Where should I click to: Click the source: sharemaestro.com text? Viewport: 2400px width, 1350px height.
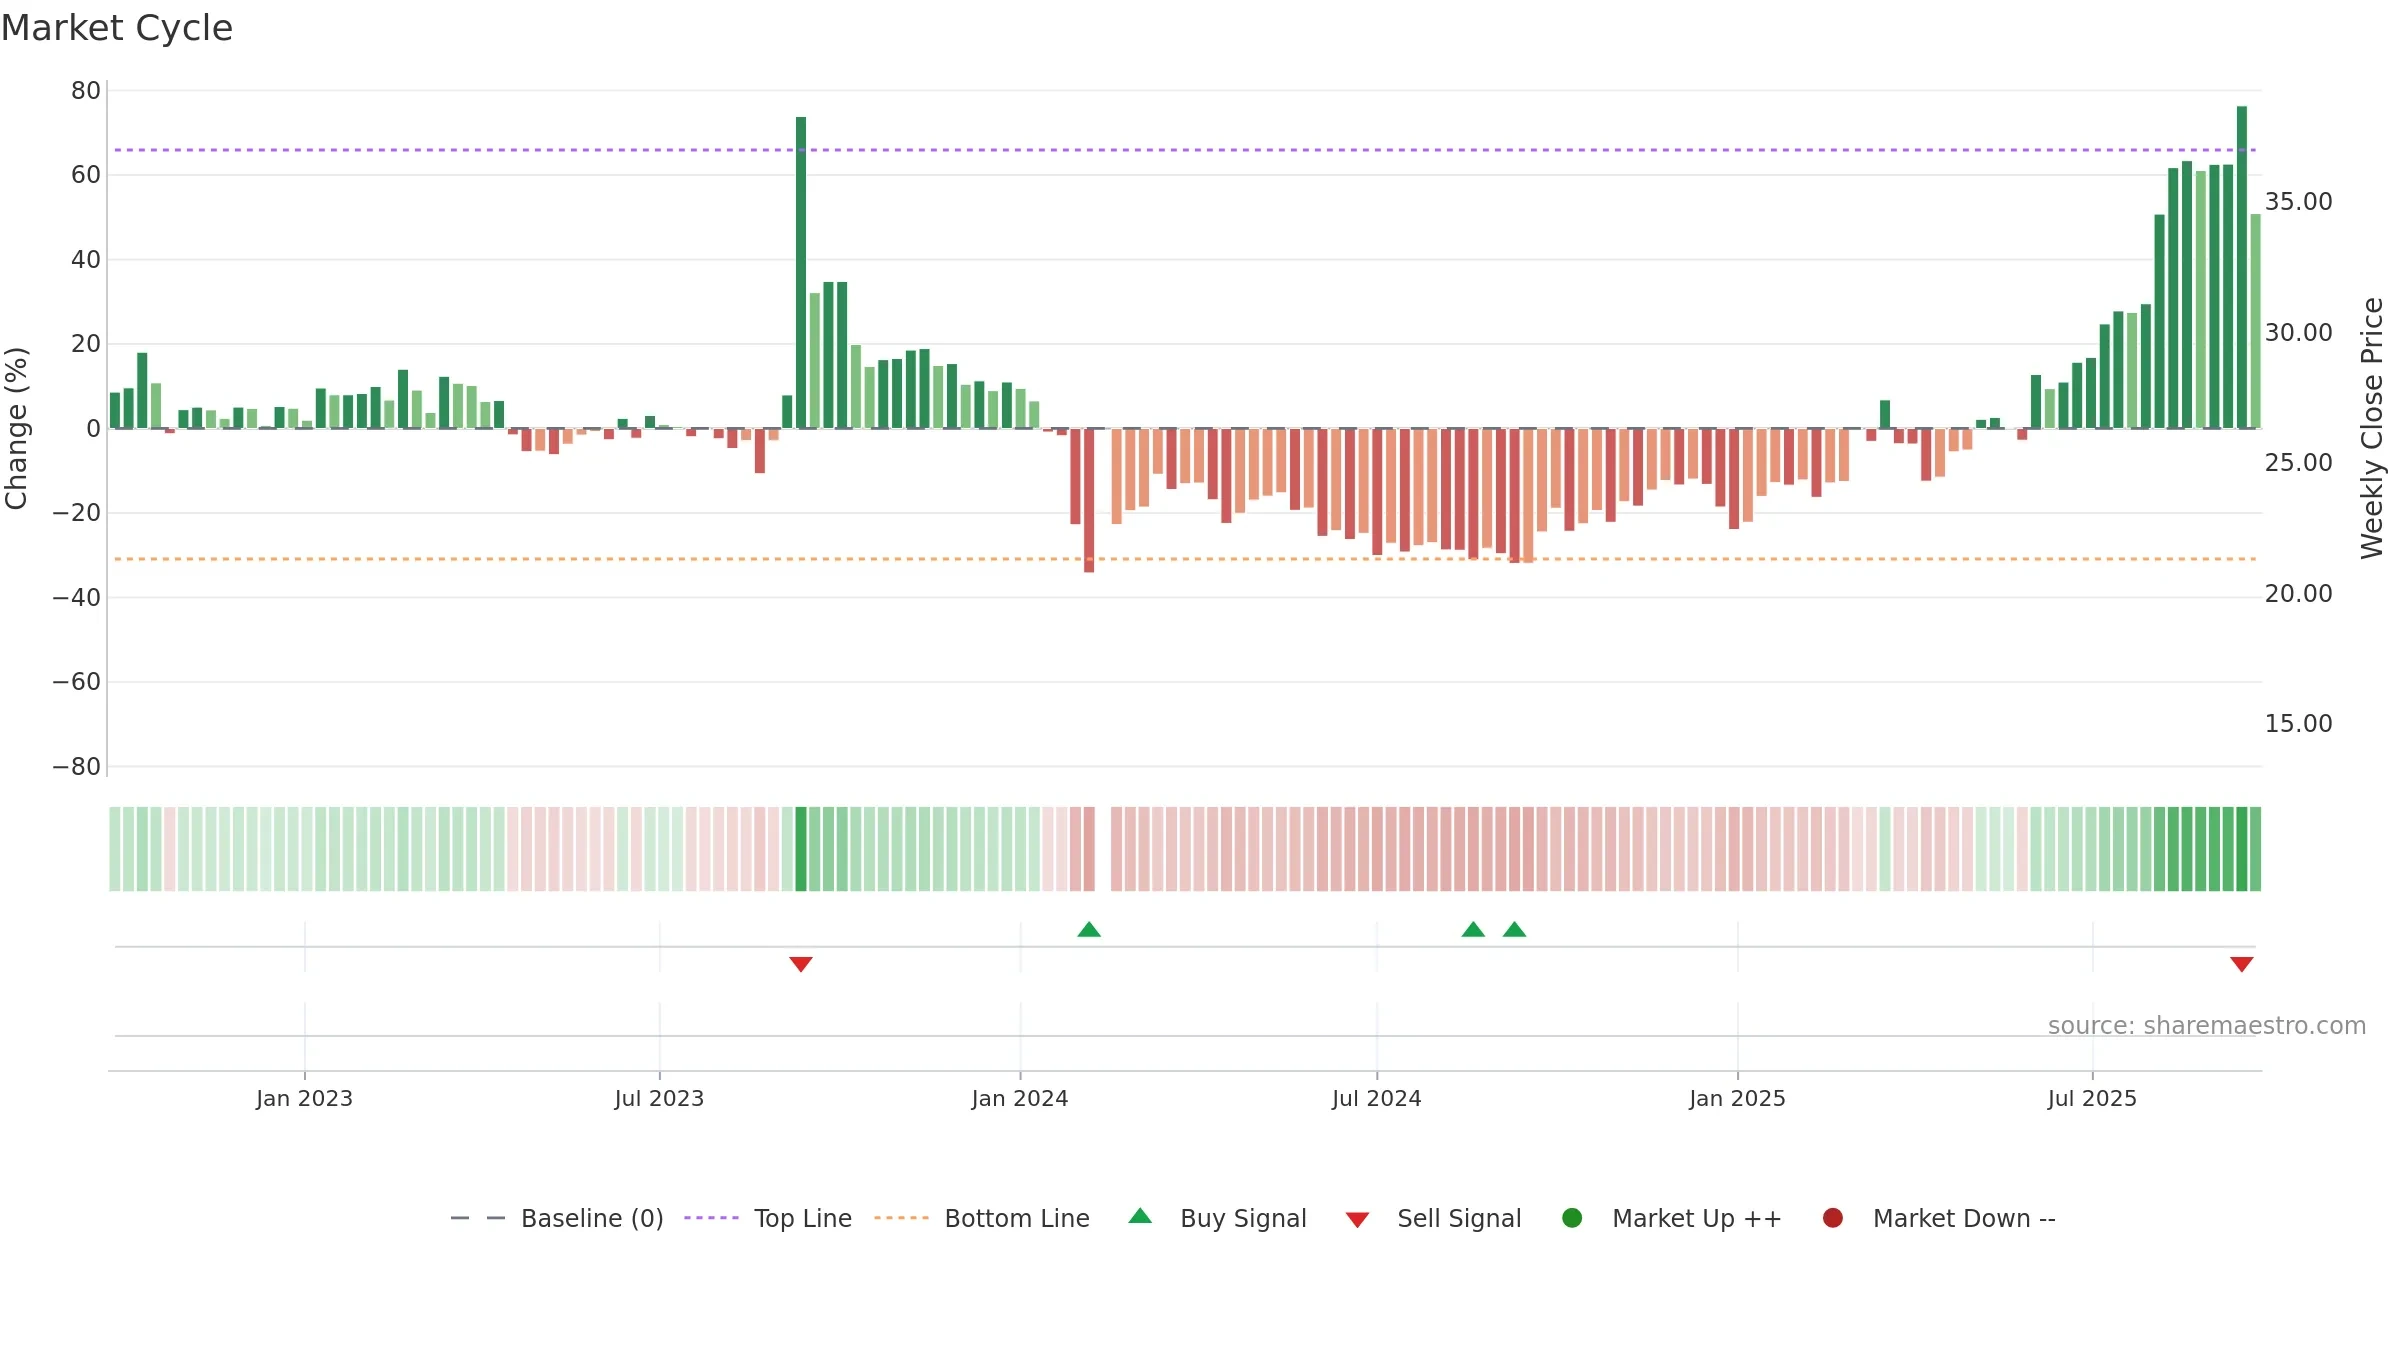(2207, 1025)
